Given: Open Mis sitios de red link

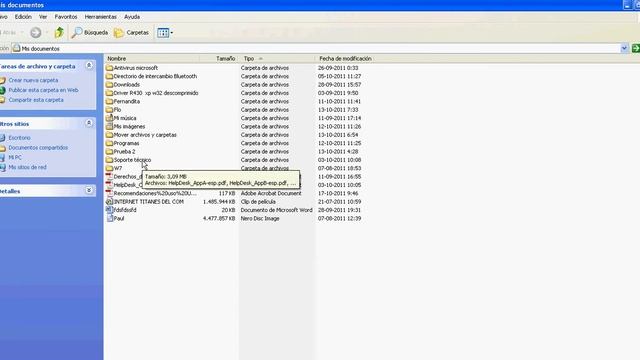Looking at the screenshot, I should coord(27,167).
